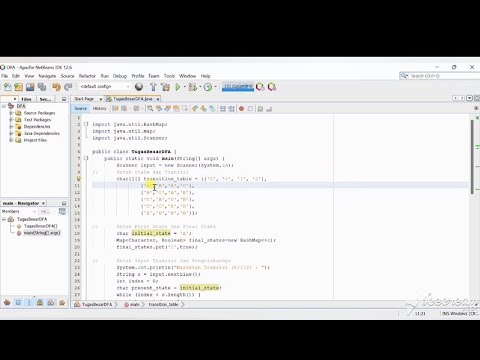Click the Clean and Build Project icon

pyautogui.click(x=166, y=87)
